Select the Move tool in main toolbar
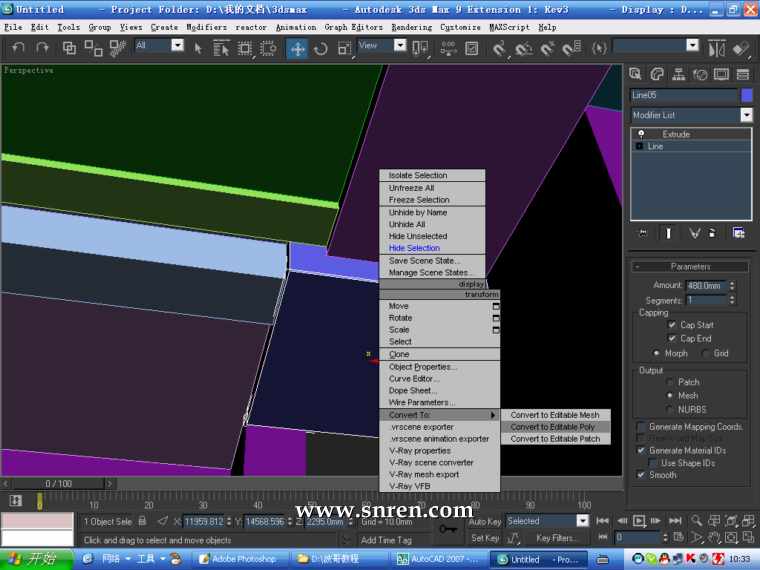This screenshot has width=760, height=570. (x=298, y=47)
